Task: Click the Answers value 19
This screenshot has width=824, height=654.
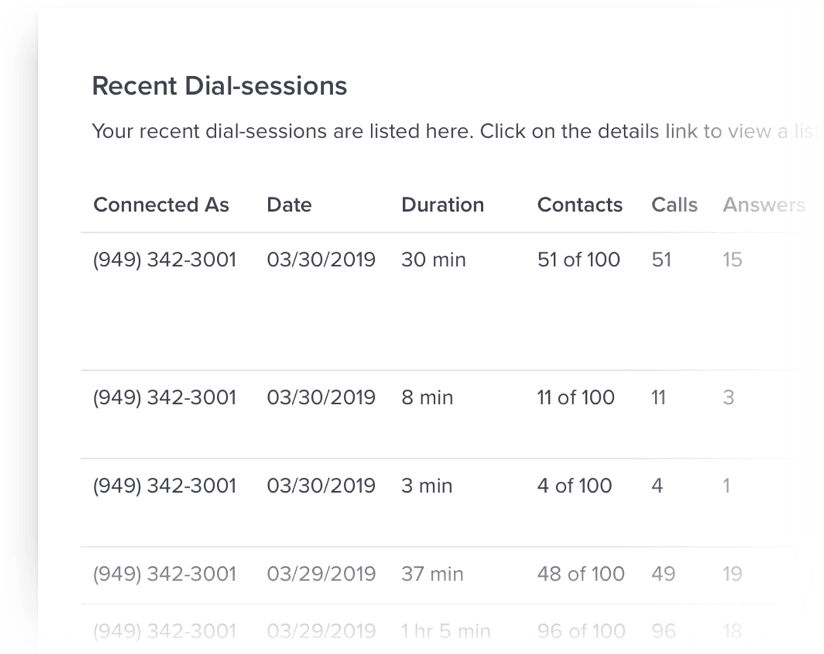Action: pyautogui.click(x=733, y=574)
